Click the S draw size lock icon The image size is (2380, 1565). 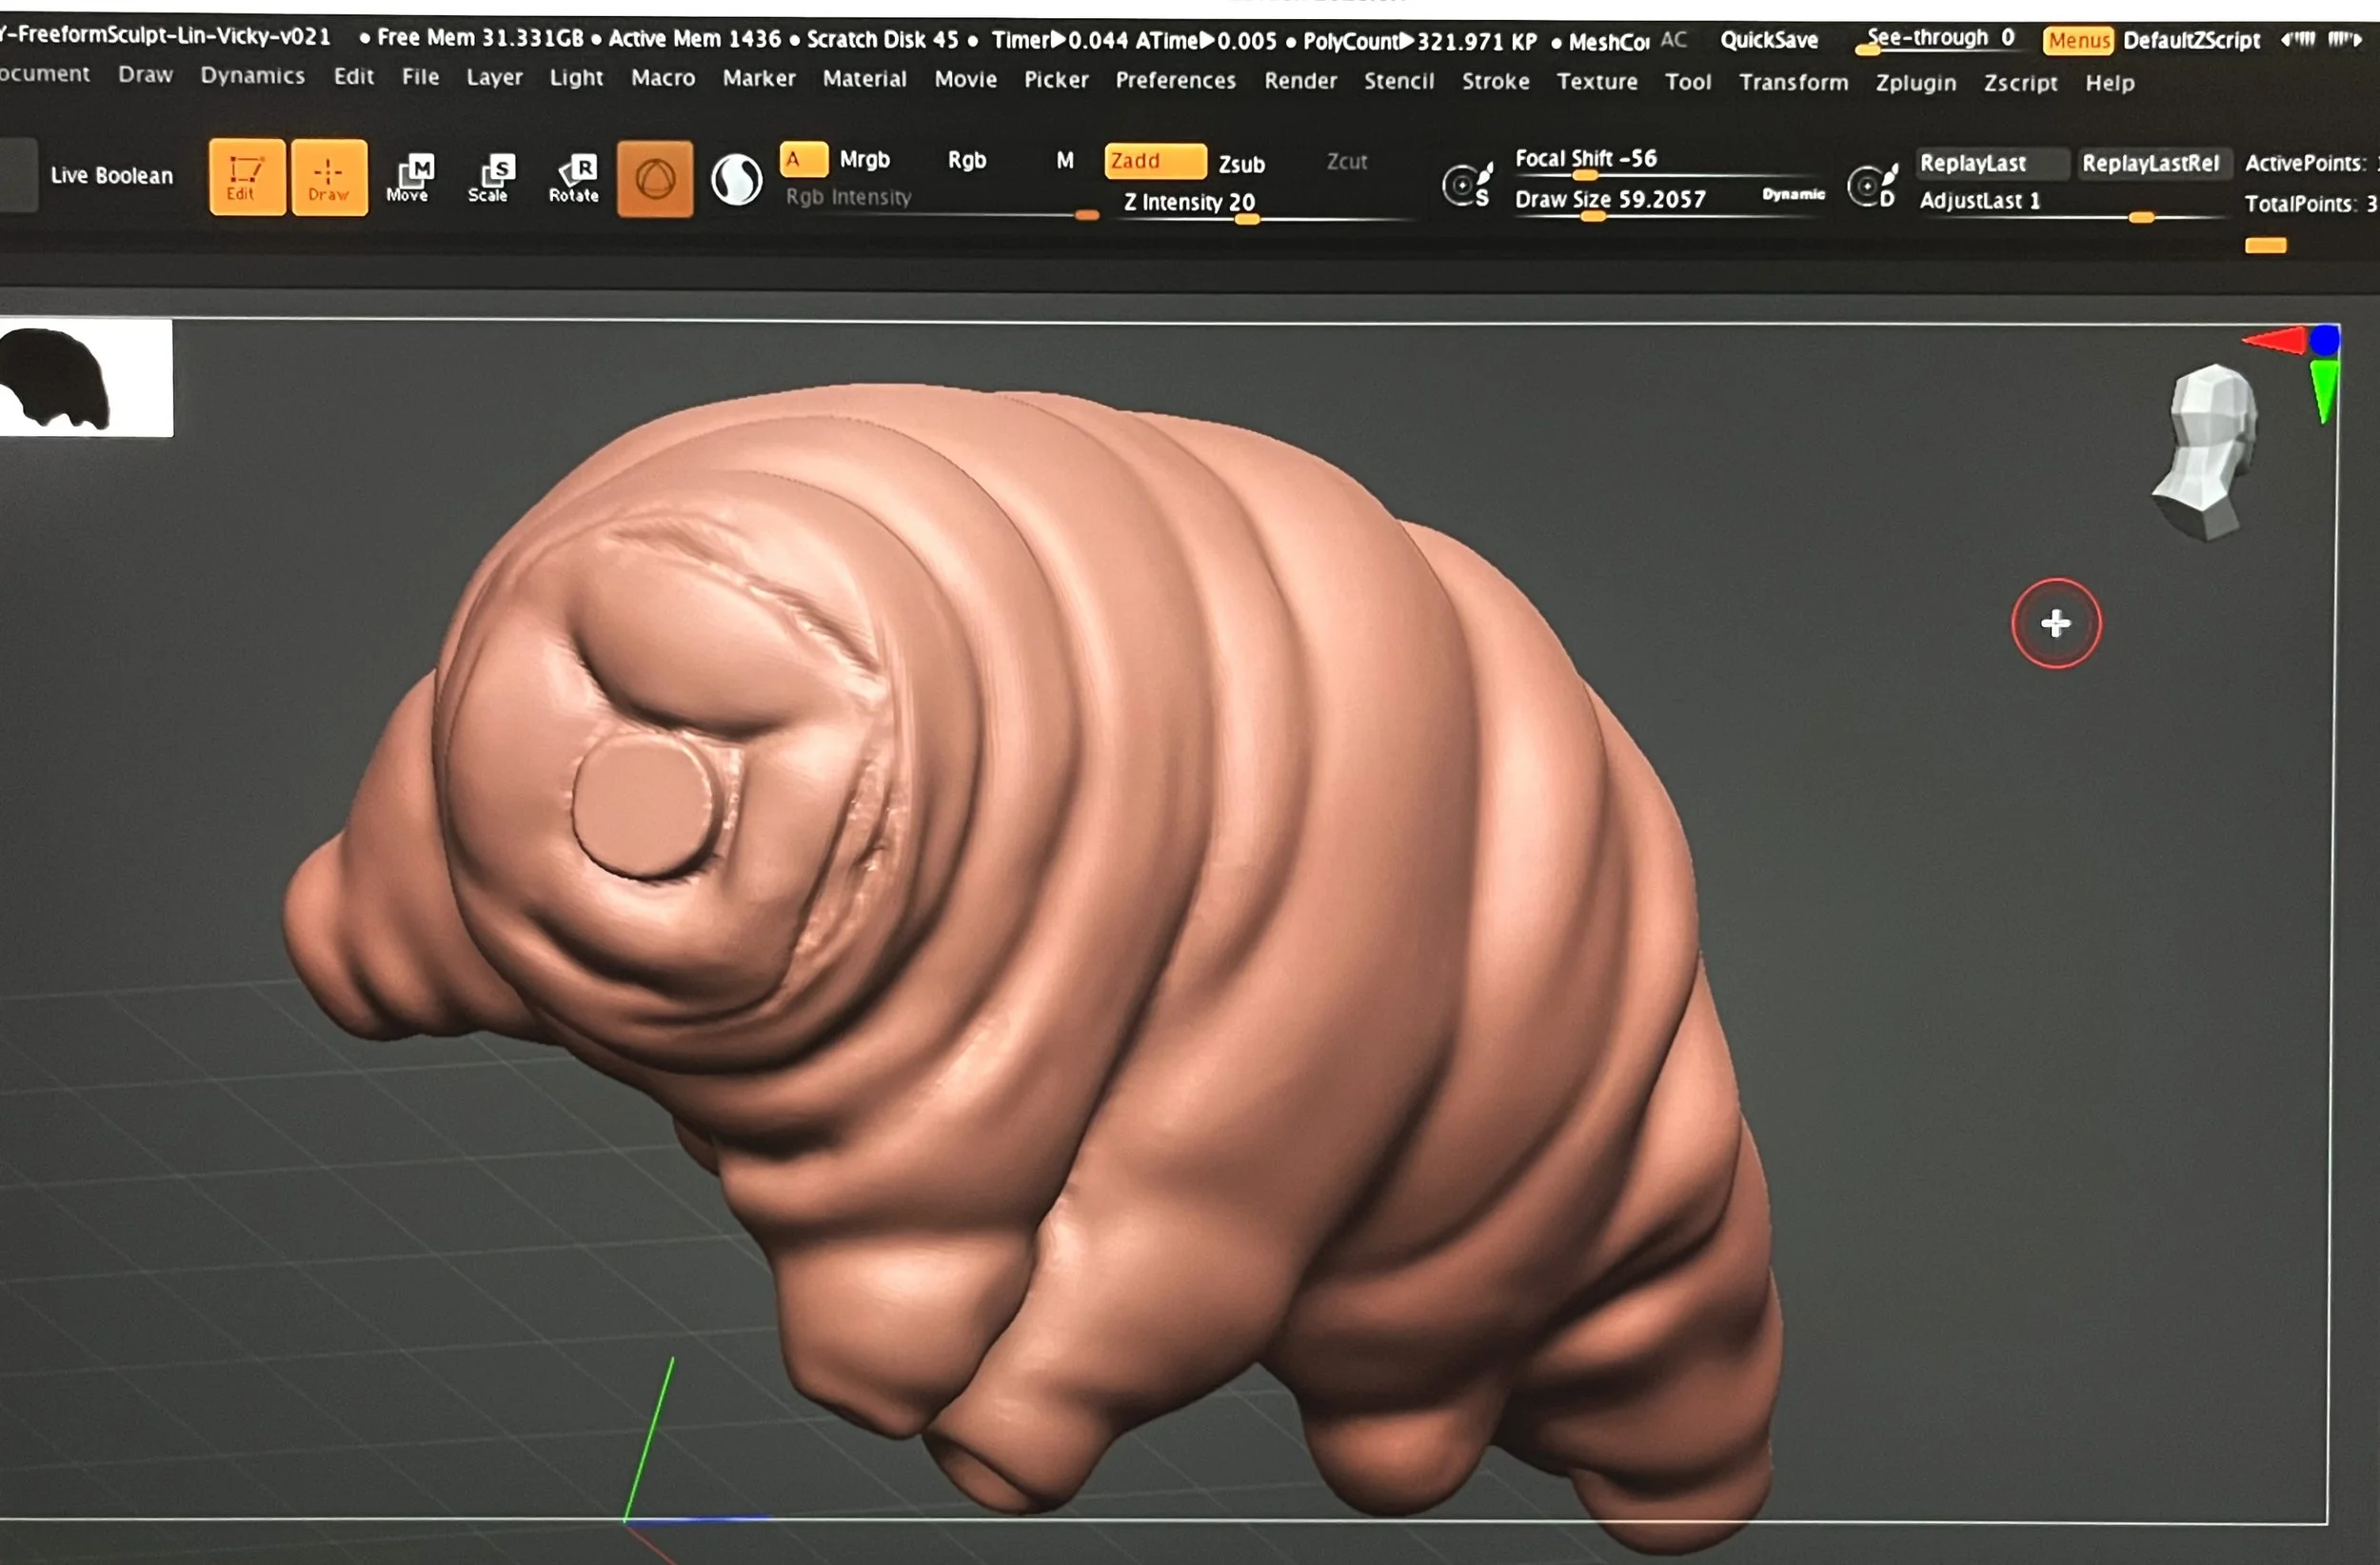(x=1467, y=184)
